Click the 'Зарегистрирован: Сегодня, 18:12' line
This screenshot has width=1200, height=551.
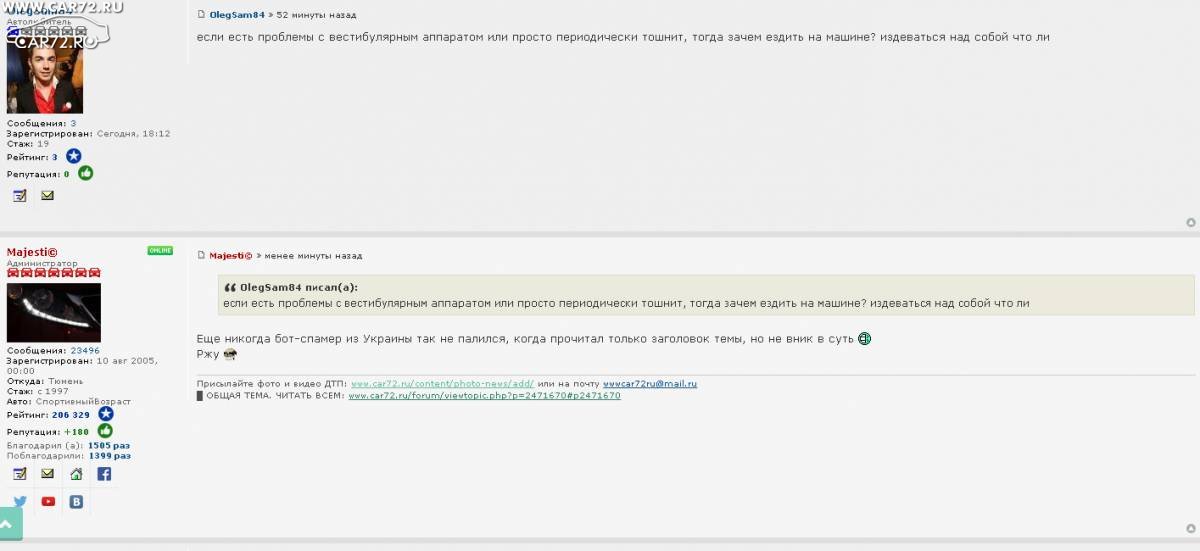[x=89, y=134]
